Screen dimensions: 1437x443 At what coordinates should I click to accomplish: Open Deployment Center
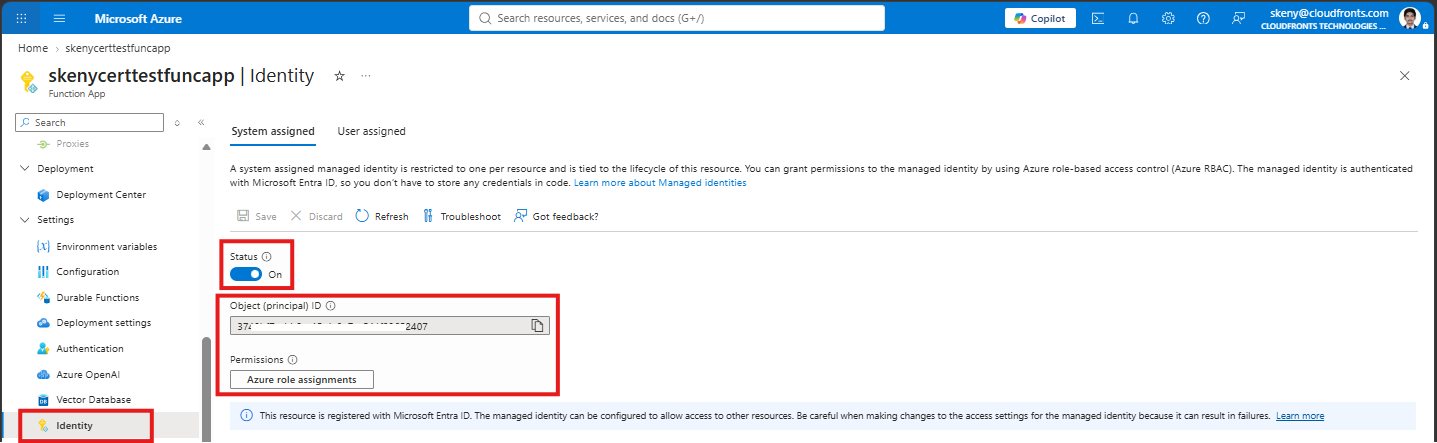(x=100, y=195)
